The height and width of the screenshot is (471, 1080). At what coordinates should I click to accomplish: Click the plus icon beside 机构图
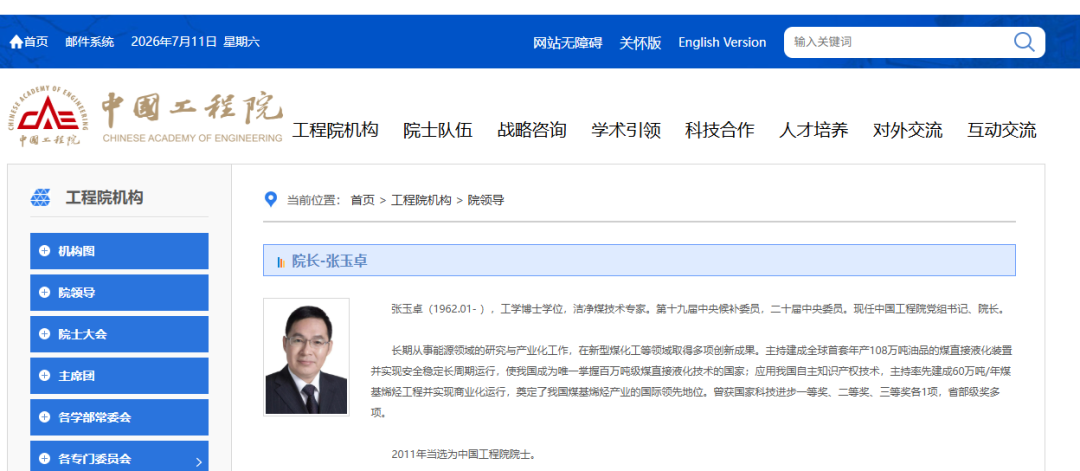click(x=45, y=251)
